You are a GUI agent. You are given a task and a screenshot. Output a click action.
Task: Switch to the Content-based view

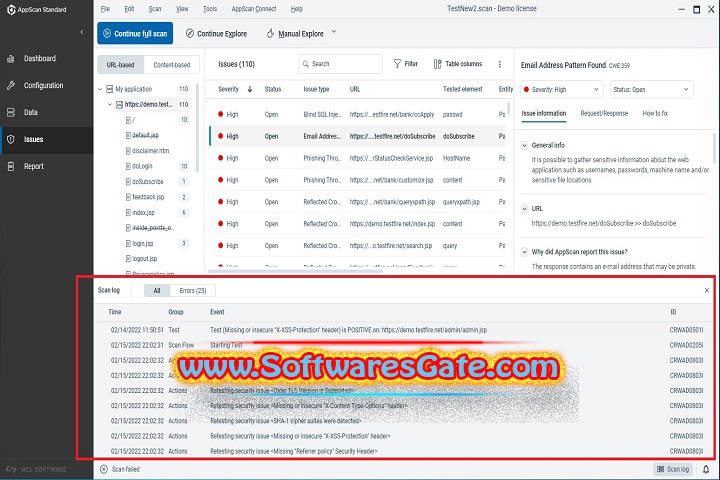(172, 65)
